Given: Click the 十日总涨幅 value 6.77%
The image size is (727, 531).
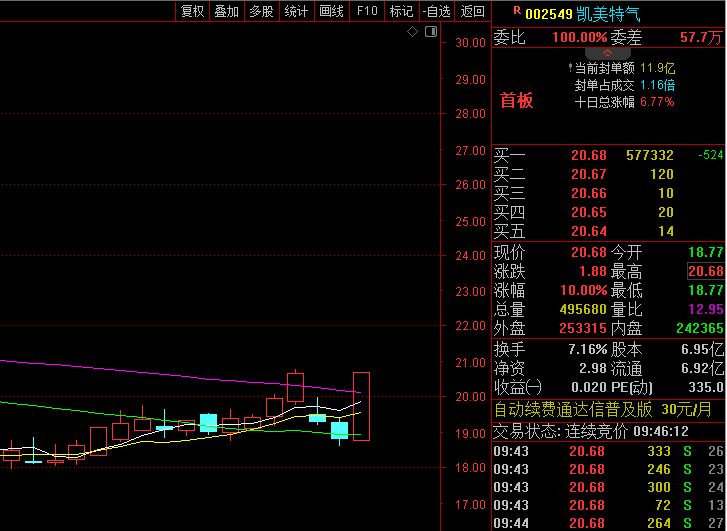Looking at the screenshot, I should [x=657, y=102].
